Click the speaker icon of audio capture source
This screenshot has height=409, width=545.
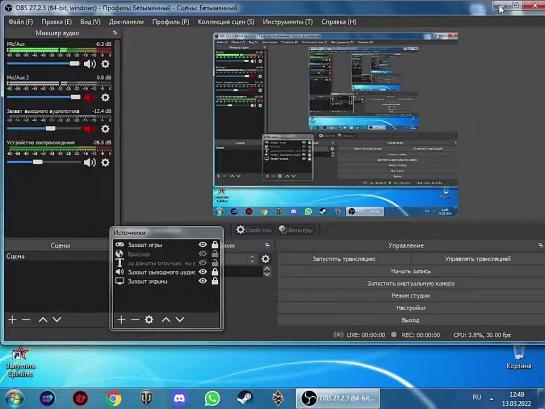tap(120, 272)
